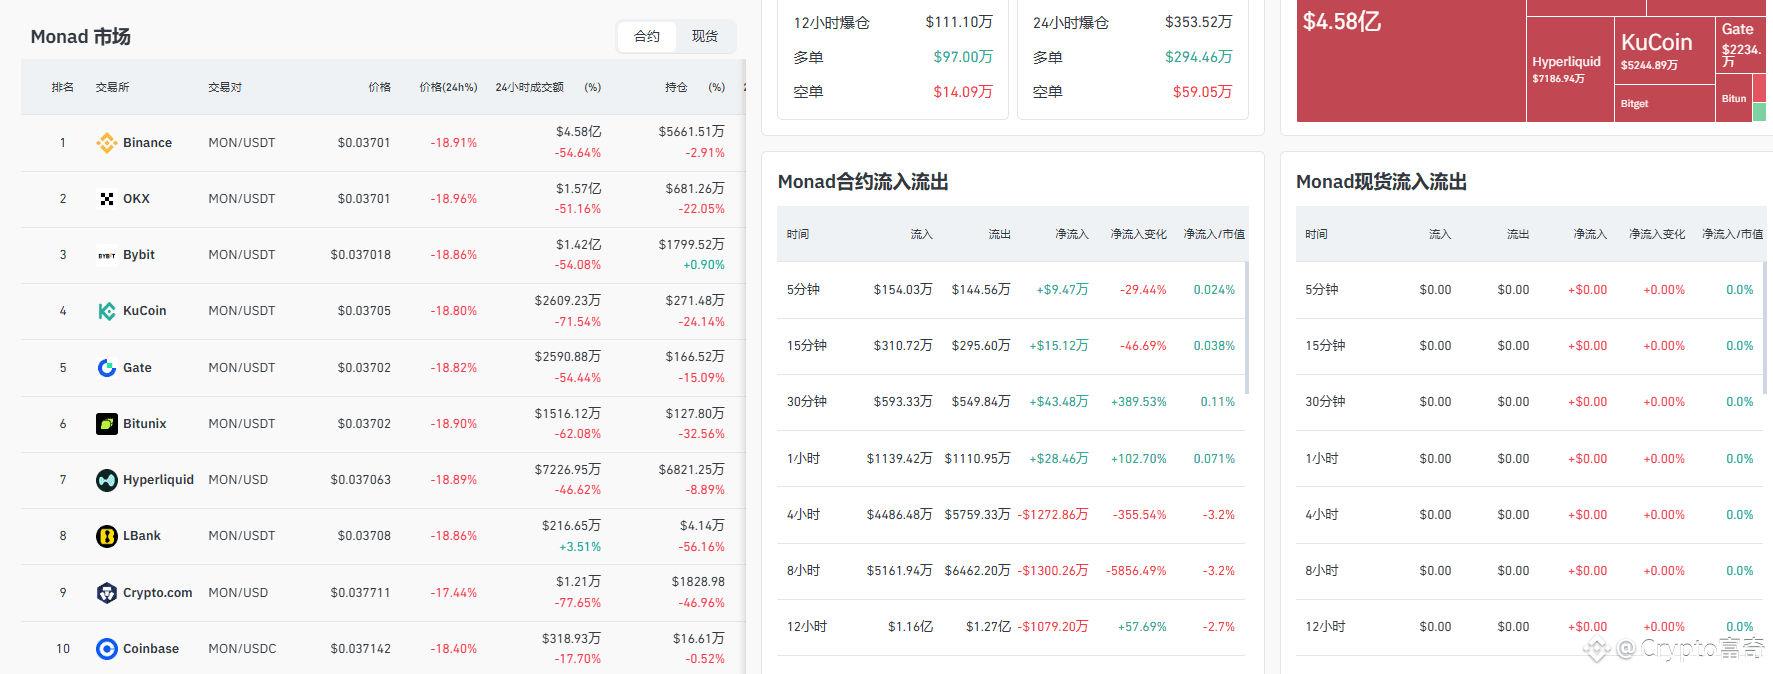
Task: Click the Bitunix exchange logo icon
Action: 106,424
